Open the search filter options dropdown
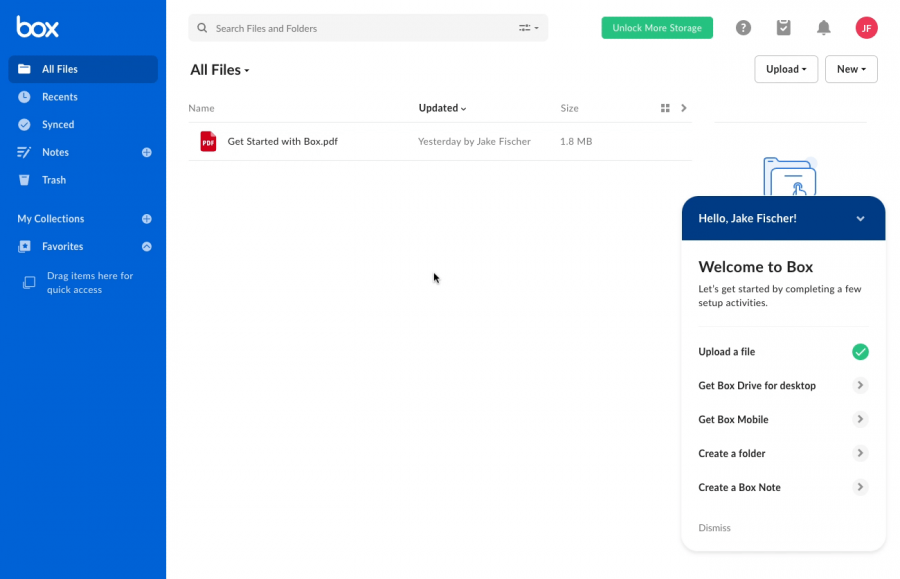Image resolution: width=900 pixels, height=579 pixels. click(x=528, y=28)
